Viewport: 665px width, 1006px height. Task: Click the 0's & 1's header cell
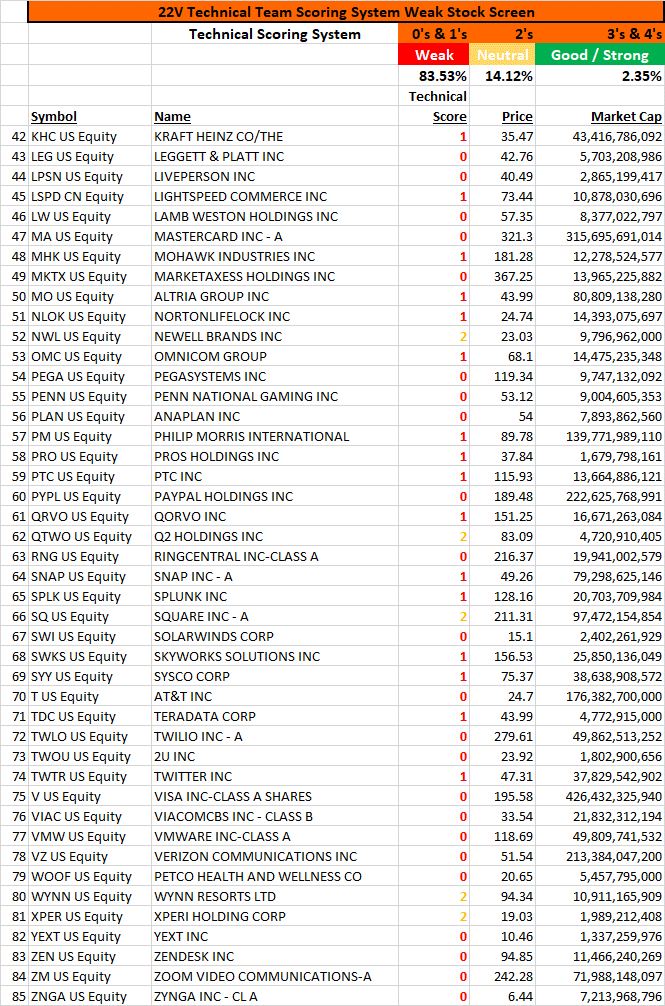click(x=434, y=34)
